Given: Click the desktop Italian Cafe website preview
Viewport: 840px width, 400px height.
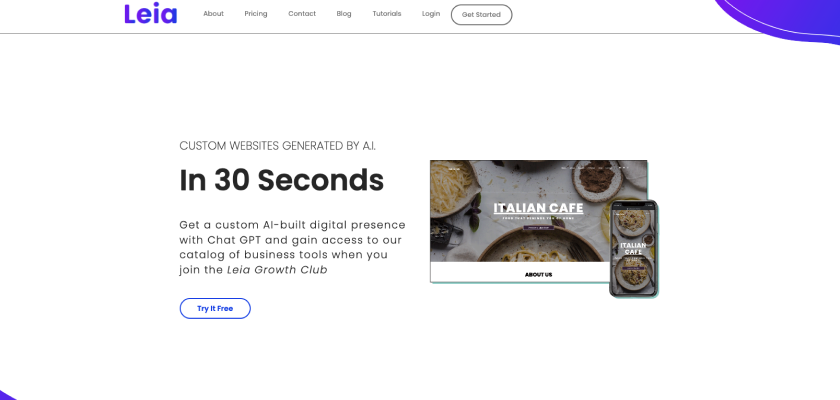Looking at the screenshot, I should (x=538, y=221).
